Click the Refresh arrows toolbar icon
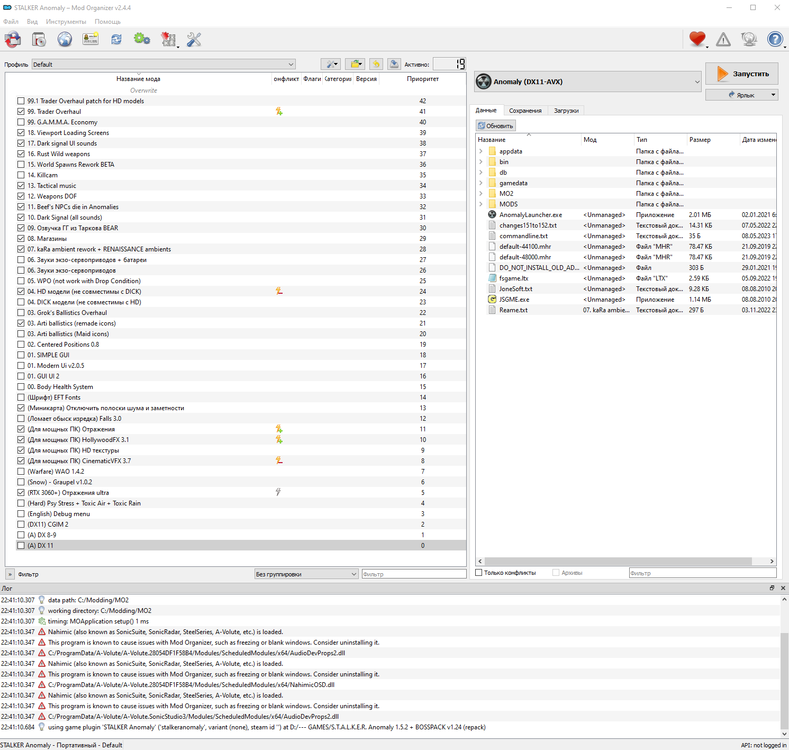Screen dimensions: 789x750 tap(116, 39)
